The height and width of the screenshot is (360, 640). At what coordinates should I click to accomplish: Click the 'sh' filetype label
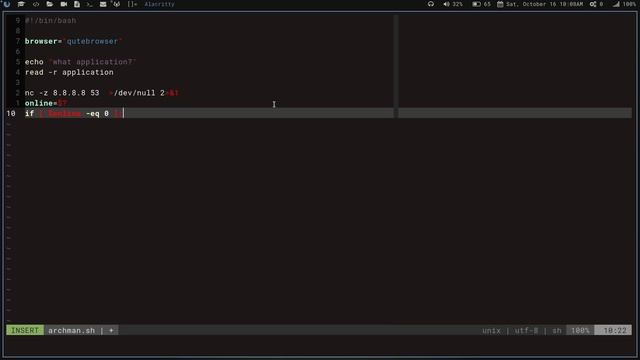point(557,330)
